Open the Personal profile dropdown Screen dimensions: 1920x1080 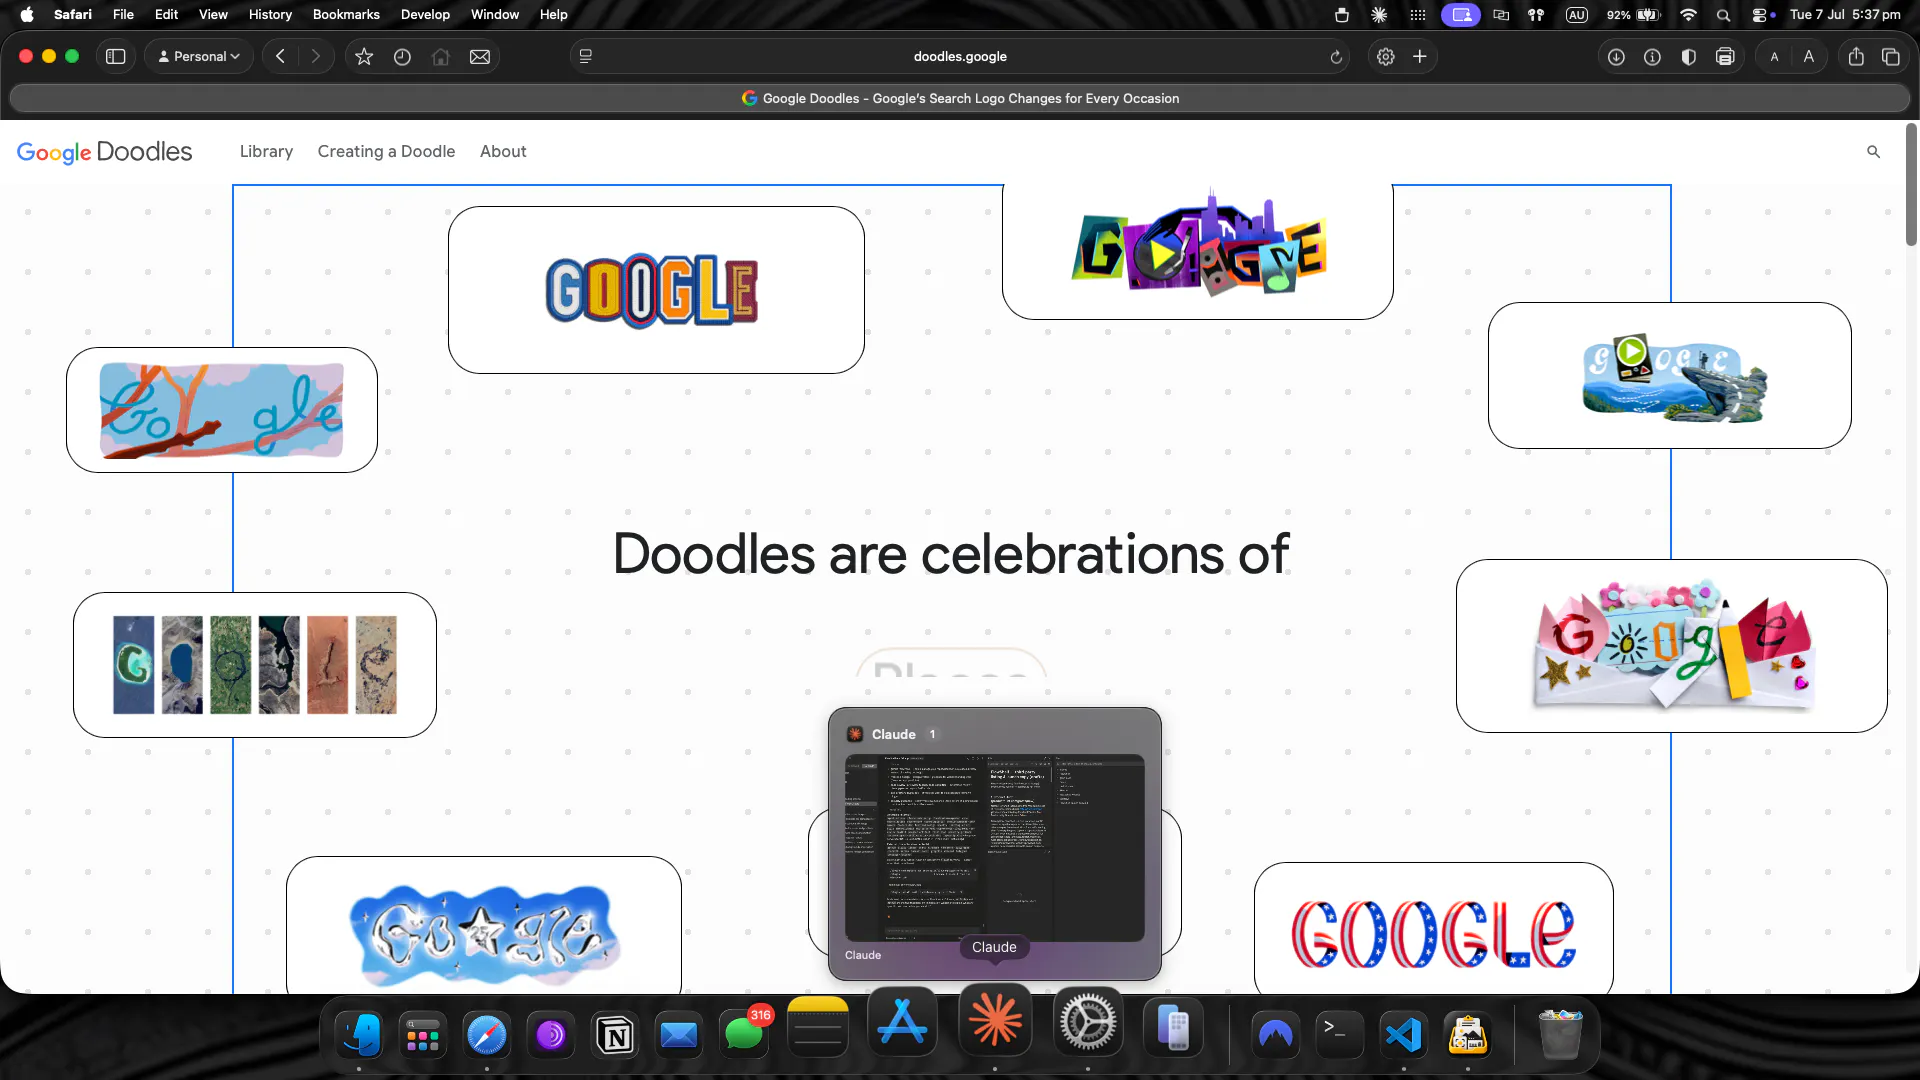pos(199,57)
